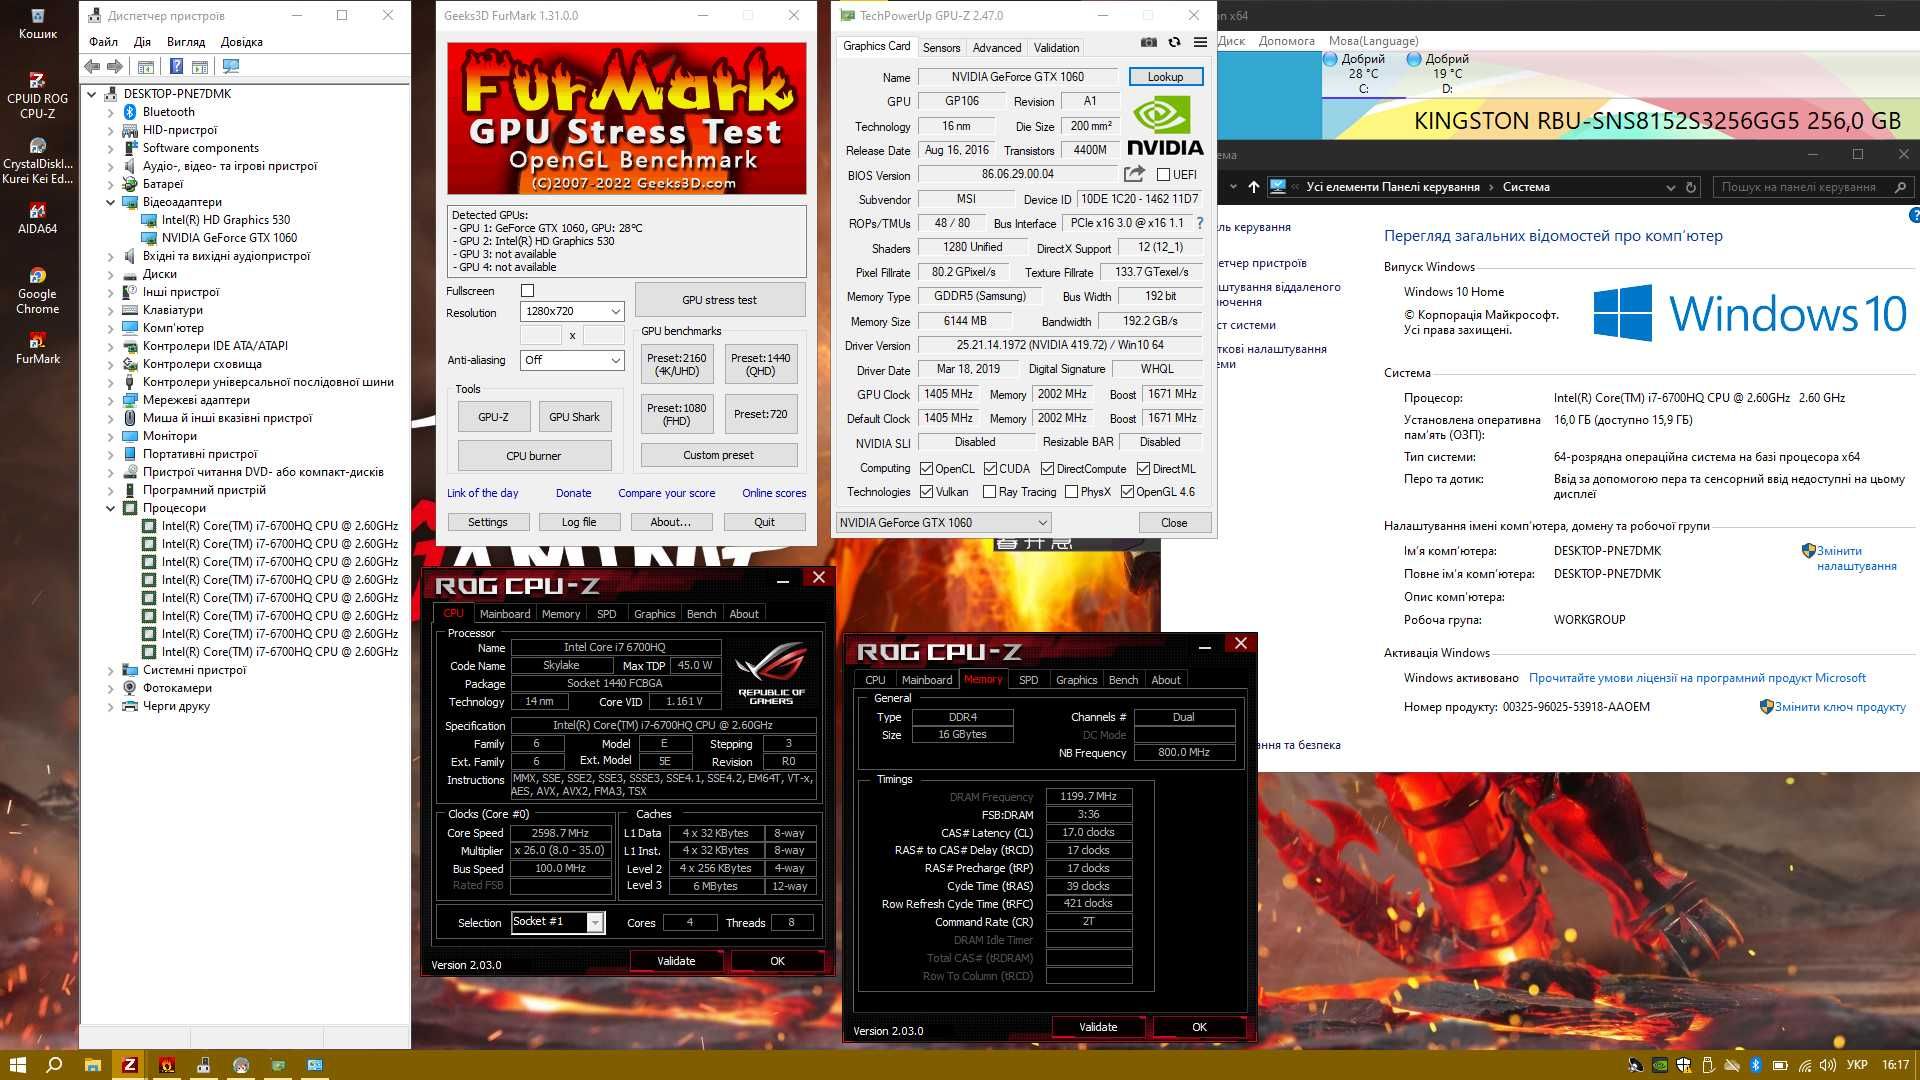Toggle the Vulkan checkbox in GPU-Z

point(927,491)
